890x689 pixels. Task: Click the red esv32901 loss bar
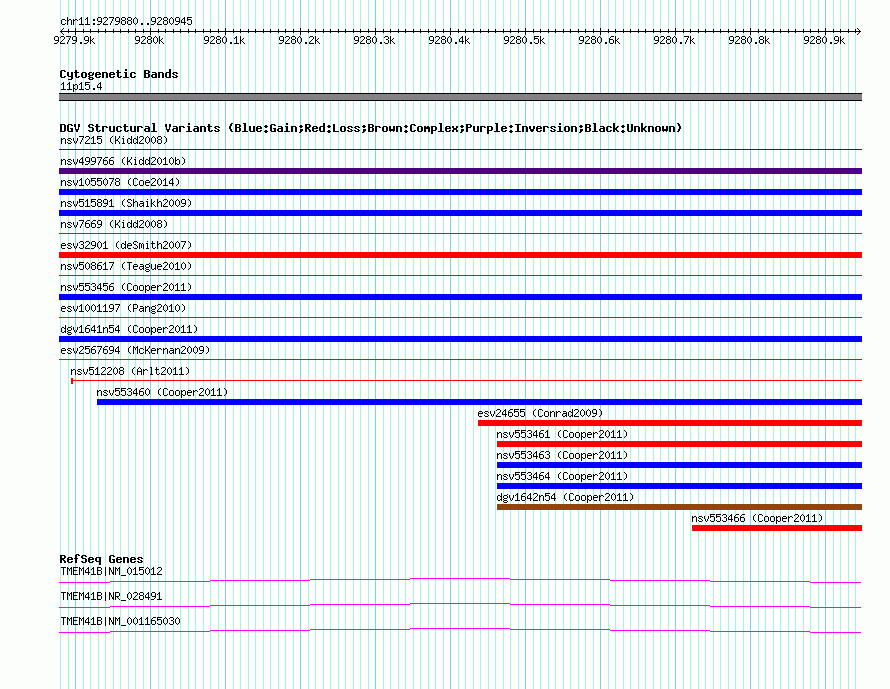point(460,255)
